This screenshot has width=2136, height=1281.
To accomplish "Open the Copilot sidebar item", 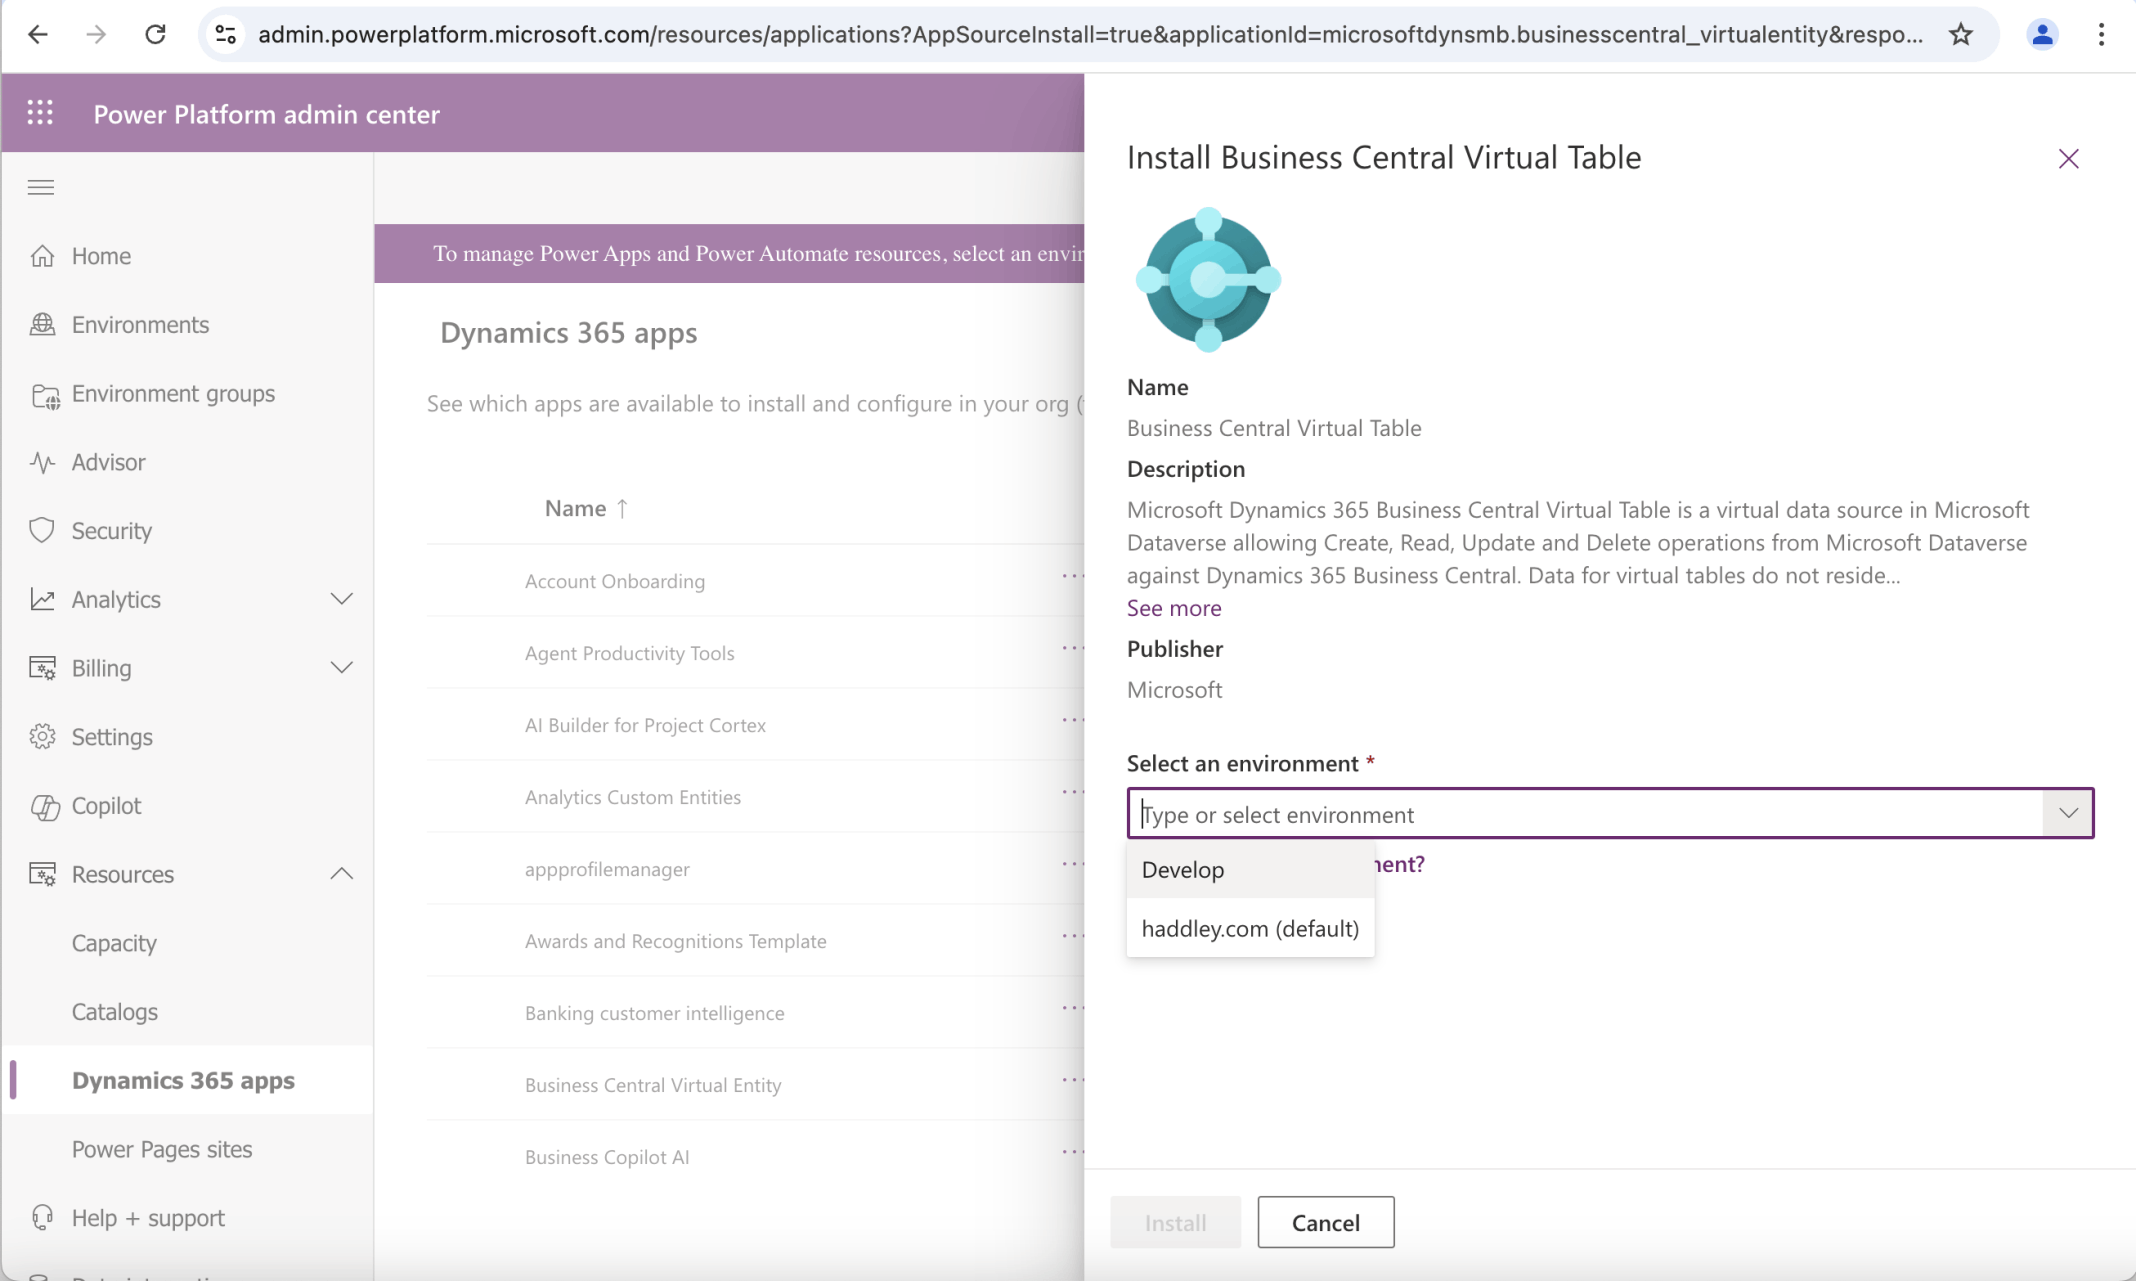I will pyautogui.click(x=106, y=805).
